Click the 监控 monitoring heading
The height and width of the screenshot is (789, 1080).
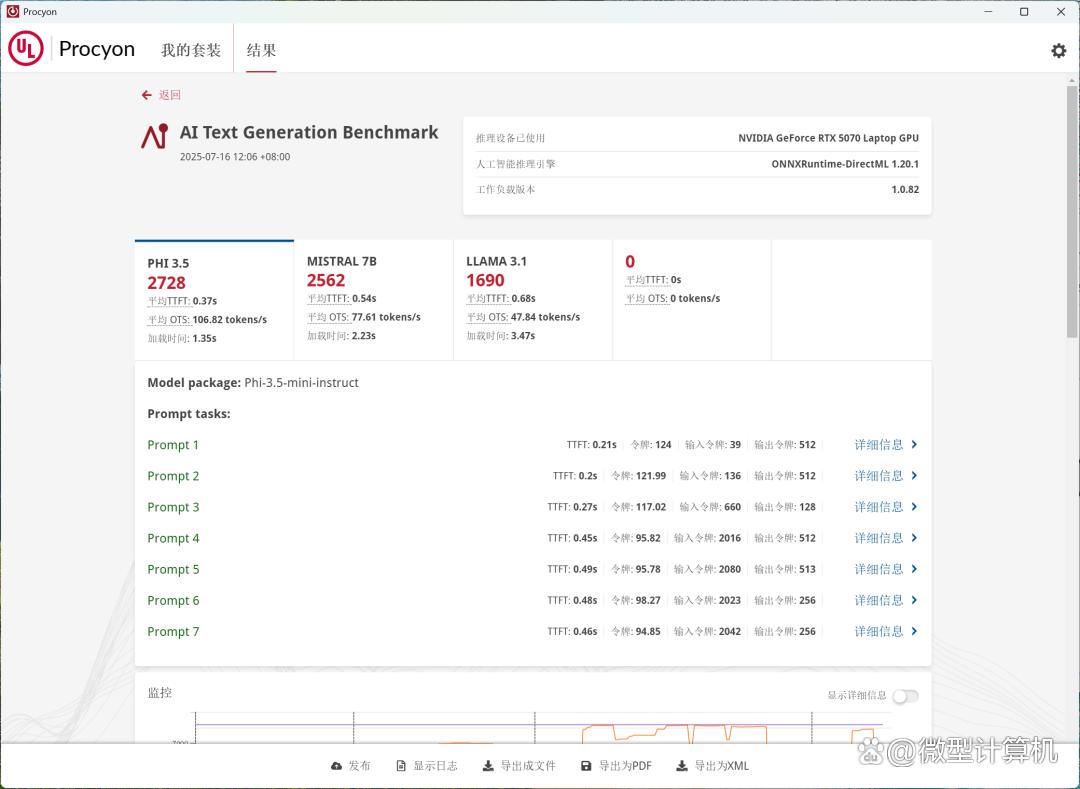tap(160, 693)
